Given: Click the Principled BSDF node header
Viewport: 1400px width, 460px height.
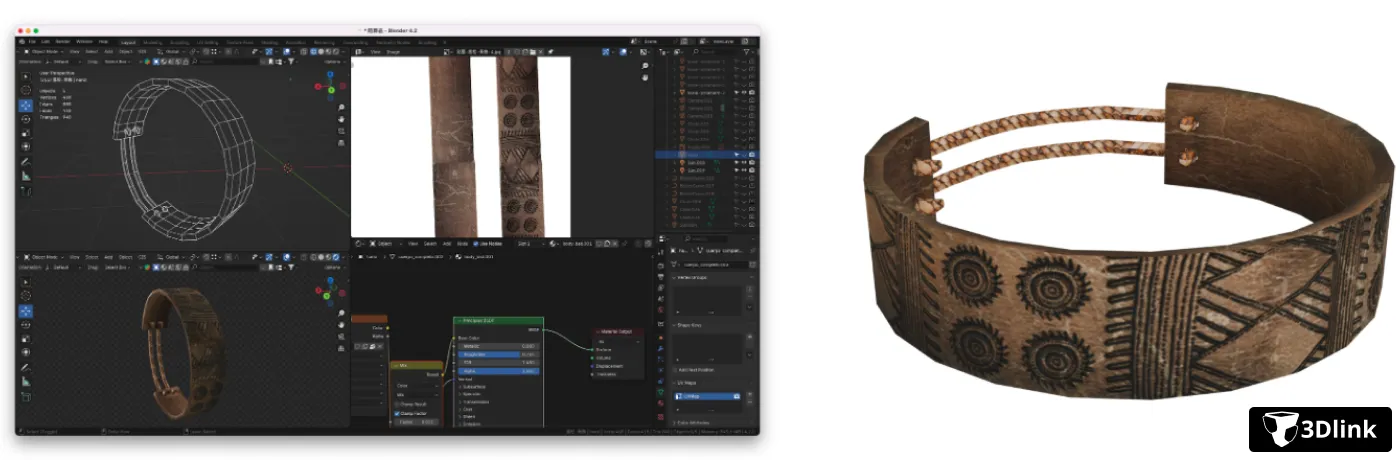Looking at the screenshot, I should coord(498,321).
